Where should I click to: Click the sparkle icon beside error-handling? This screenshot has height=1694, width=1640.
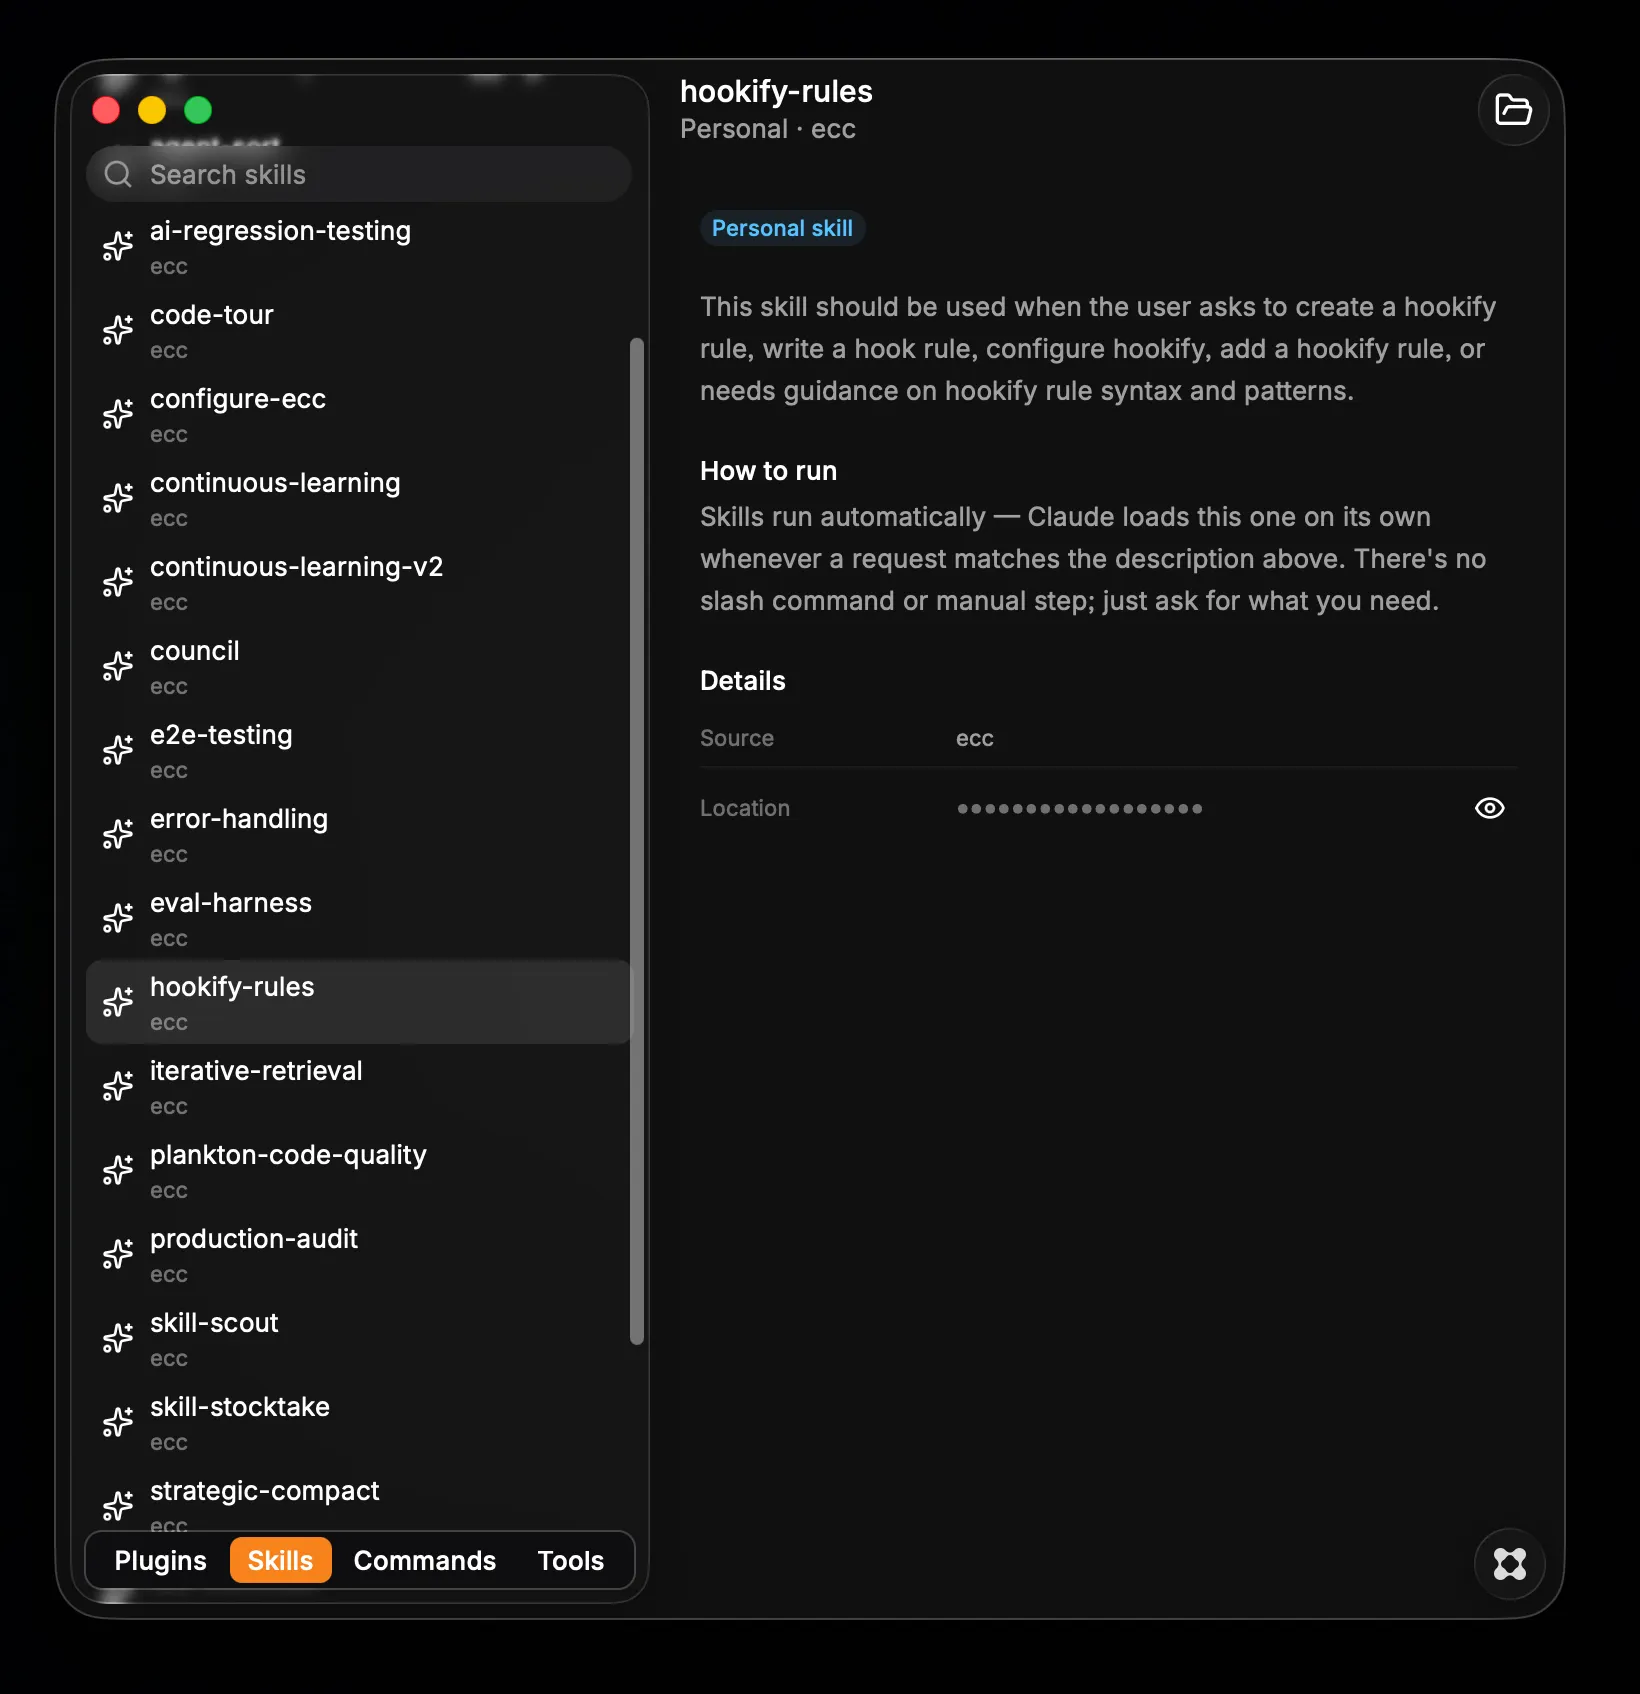[x=118, y=834]
